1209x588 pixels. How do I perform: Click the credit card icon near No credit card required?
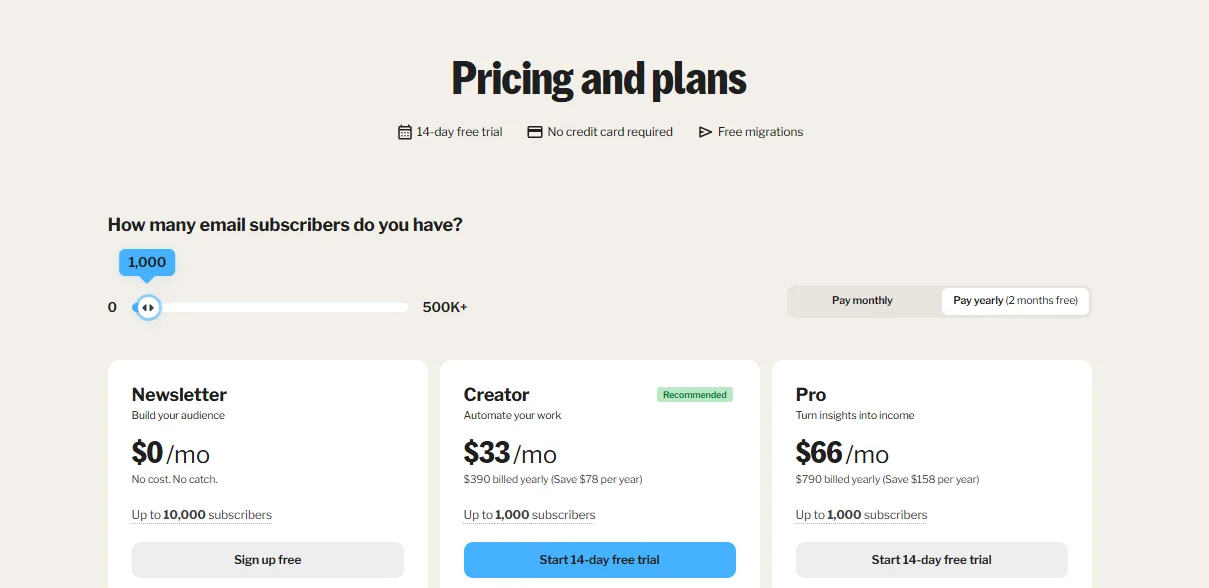pyautogui.click(x=534, y=131)
